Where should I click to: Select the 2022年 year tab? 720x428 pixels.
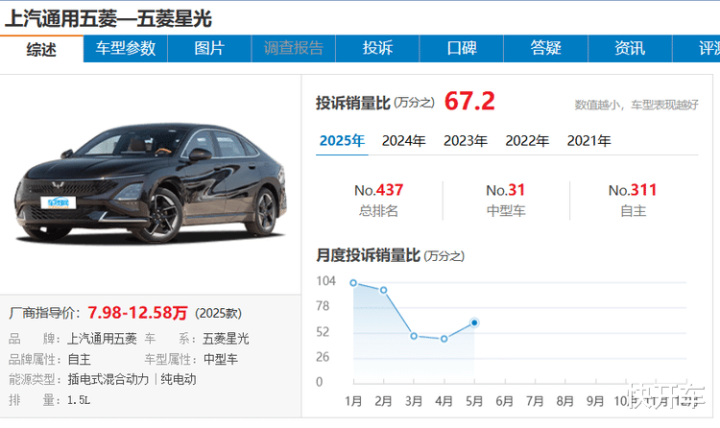527,141
